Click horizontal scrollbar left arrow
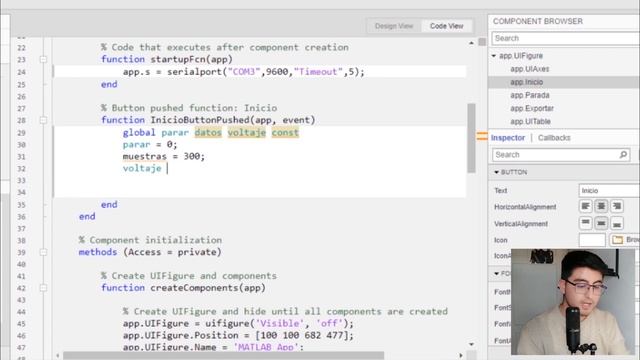640x360 pixels. pyautogui.click(x=58, y=356)
